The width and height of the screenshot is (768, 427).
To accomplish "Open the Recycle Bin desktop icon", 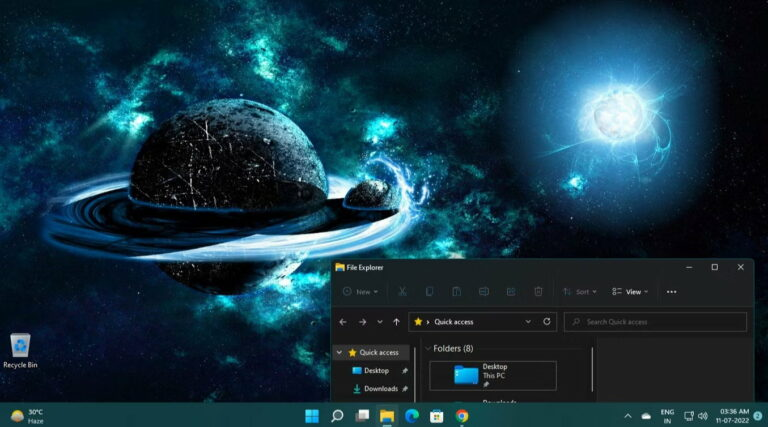I will coord(20,351).
